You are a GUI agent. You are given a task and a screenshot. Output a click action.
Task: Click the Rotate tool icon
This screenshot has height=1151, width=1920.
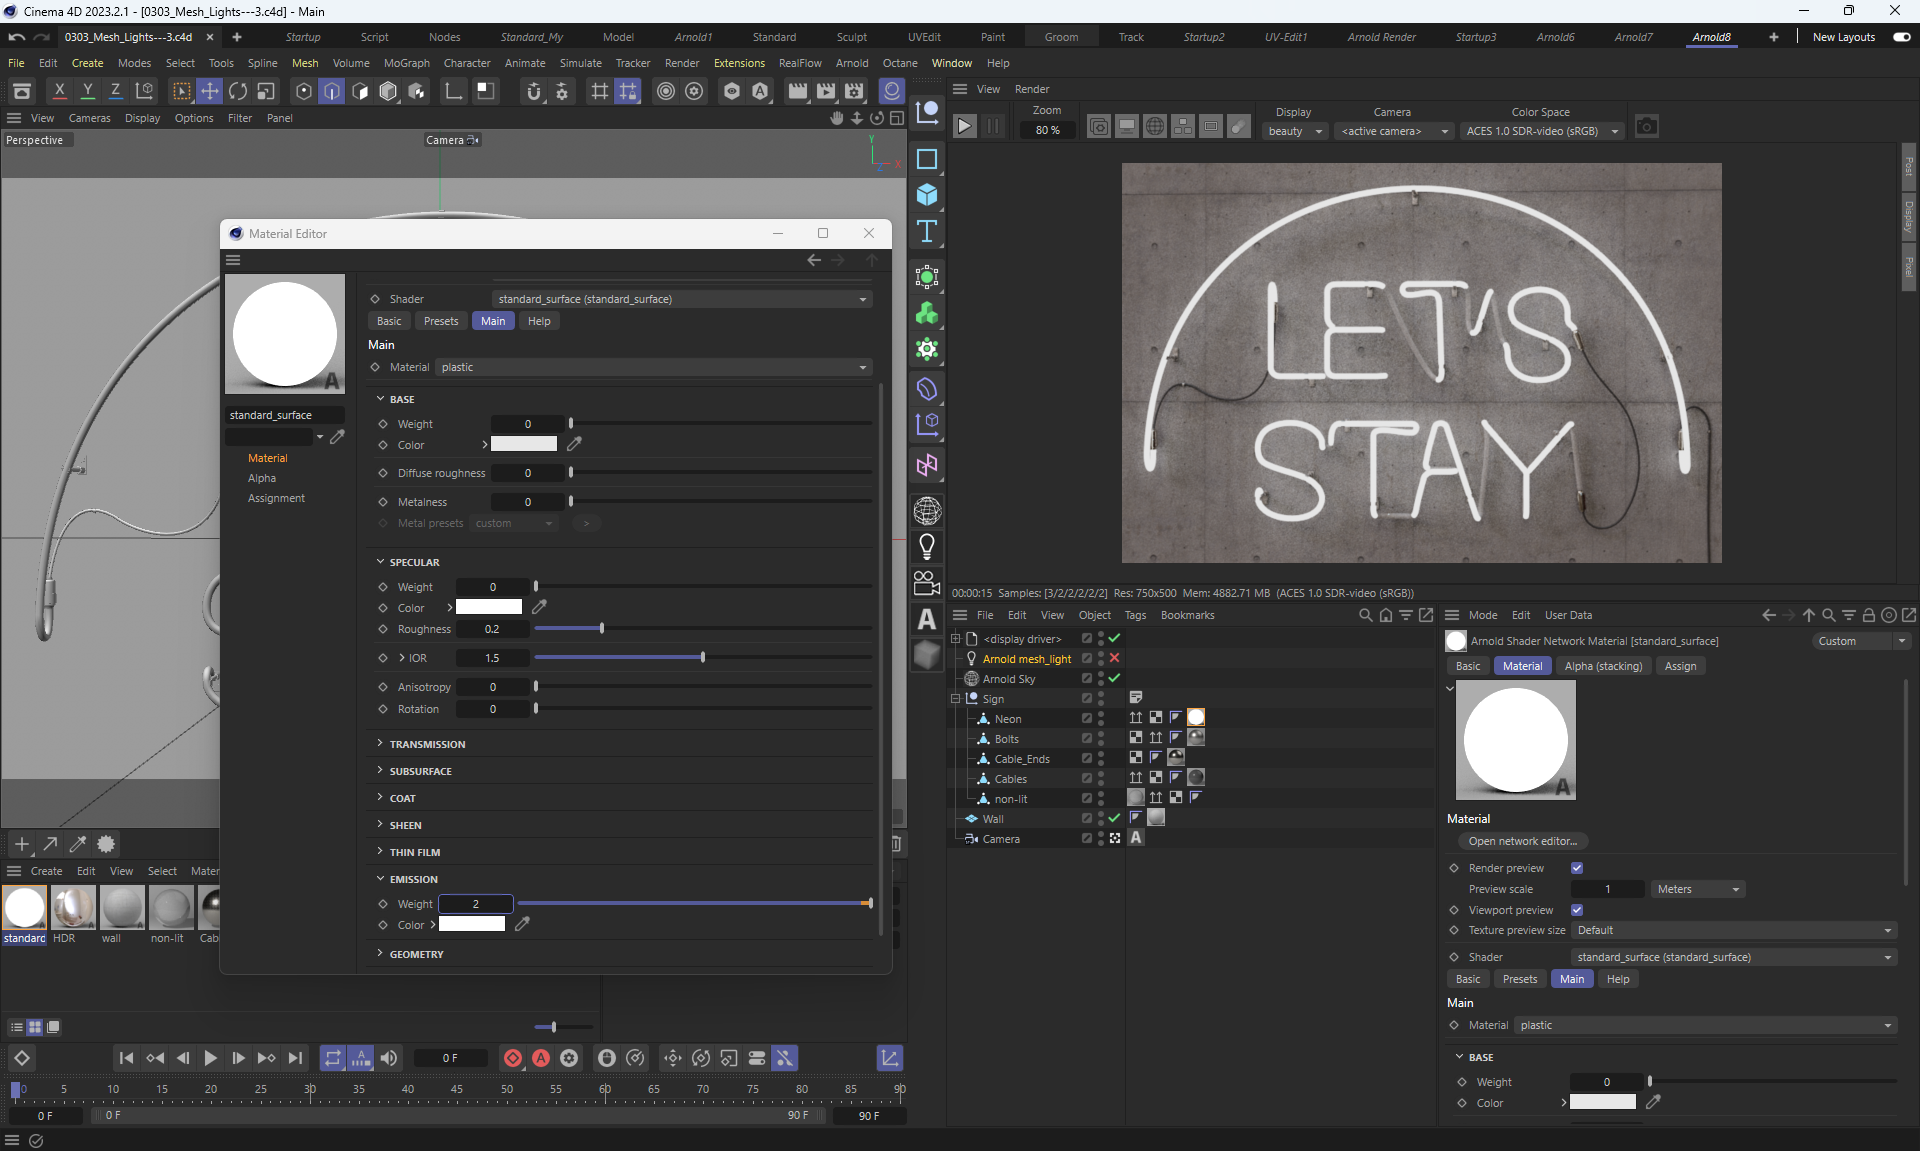[x=238, y=91]
